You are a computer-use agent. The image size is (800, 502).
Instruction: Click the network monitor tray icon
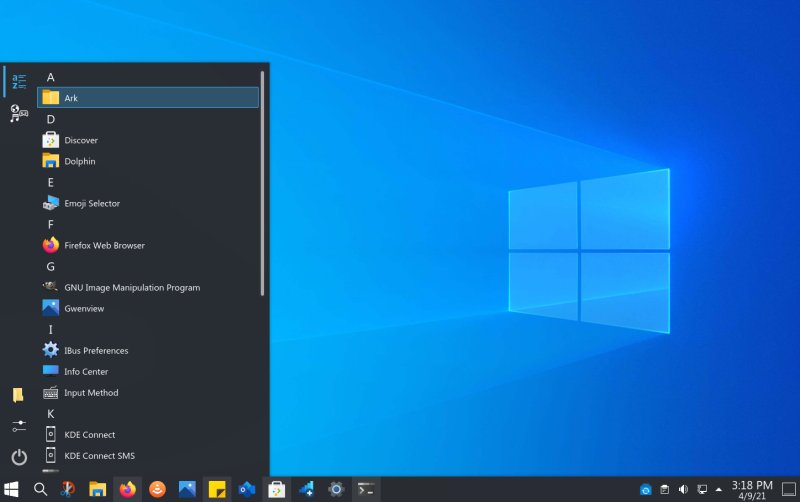tap(701, 489)
